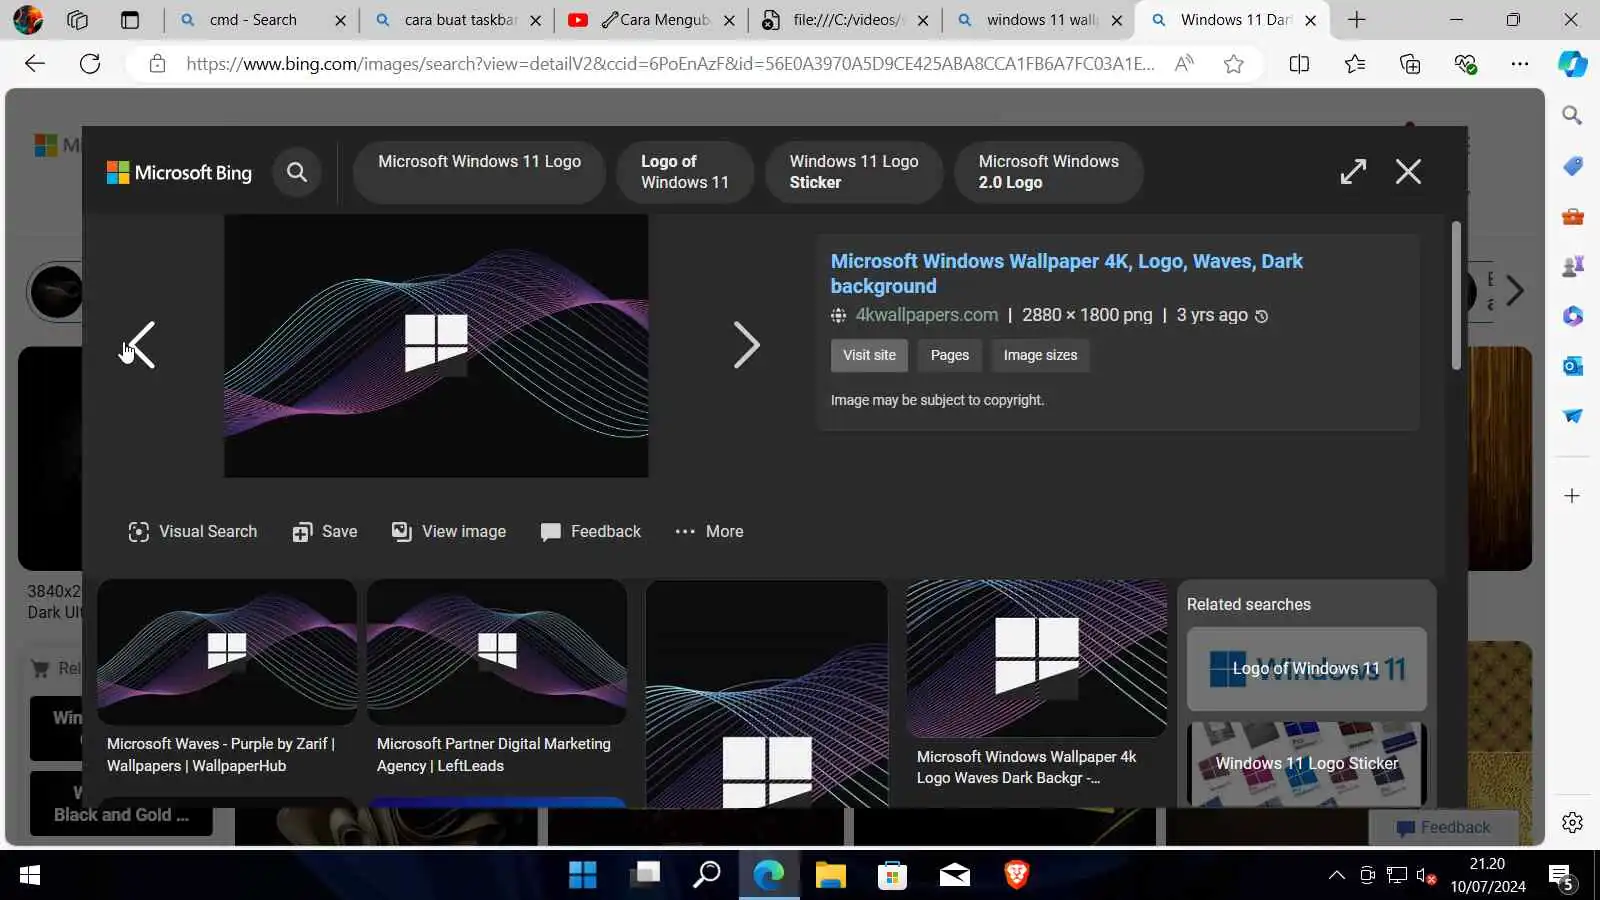This screenshot has height=900, width=1600.
Task: Open Visual Search for this image
Action: pos(193,532)
